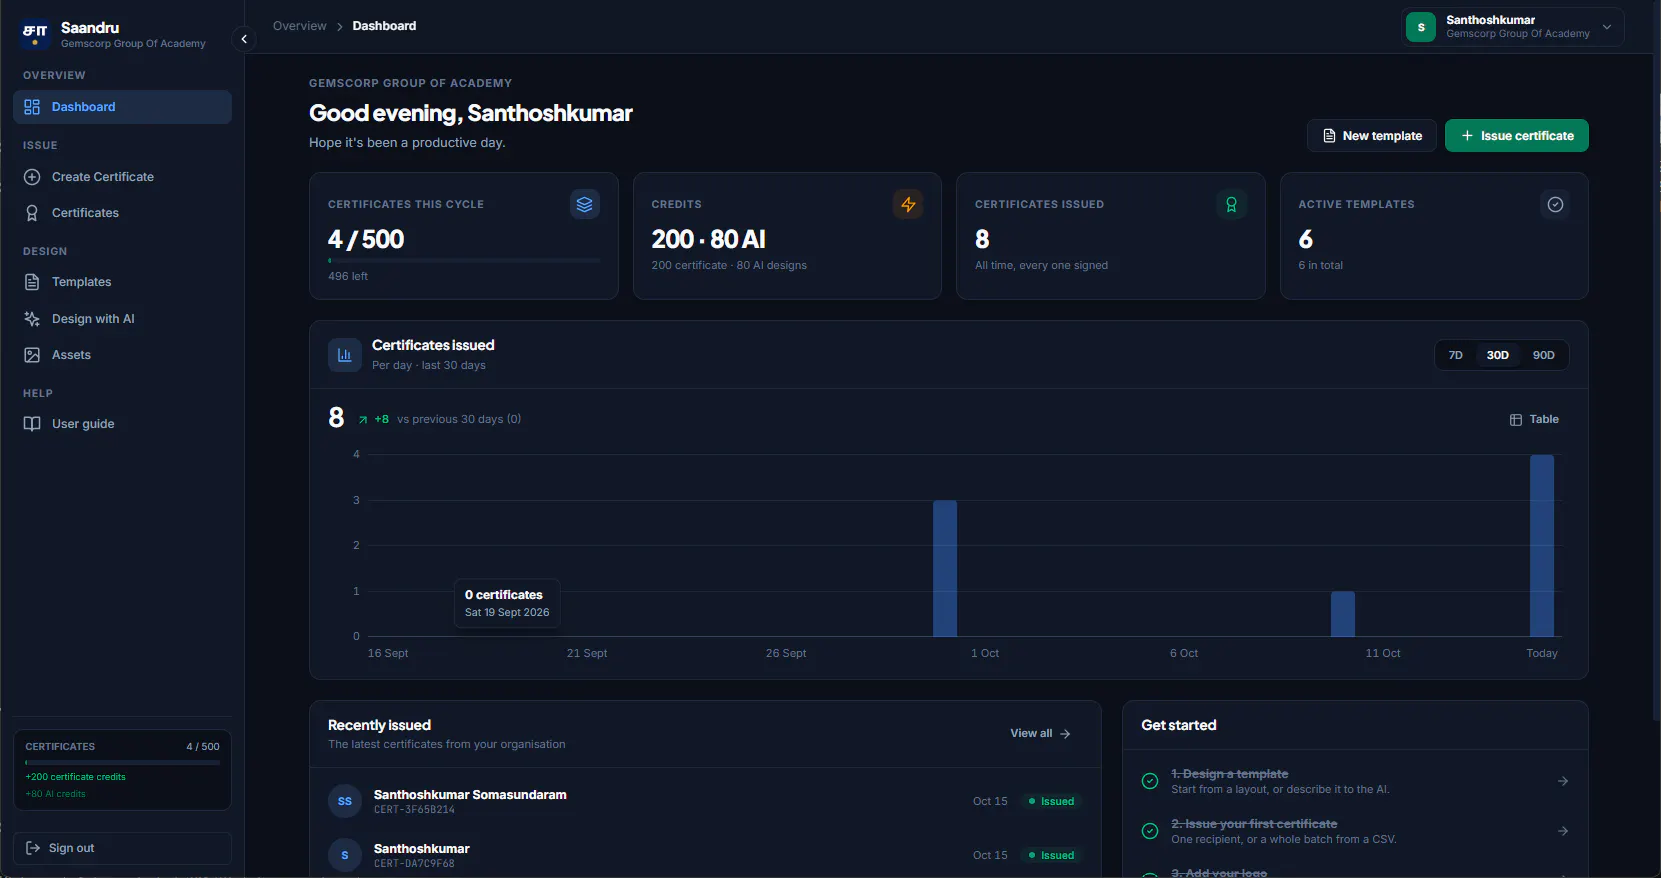Toggle the chart Table view

click(1534, 420)
